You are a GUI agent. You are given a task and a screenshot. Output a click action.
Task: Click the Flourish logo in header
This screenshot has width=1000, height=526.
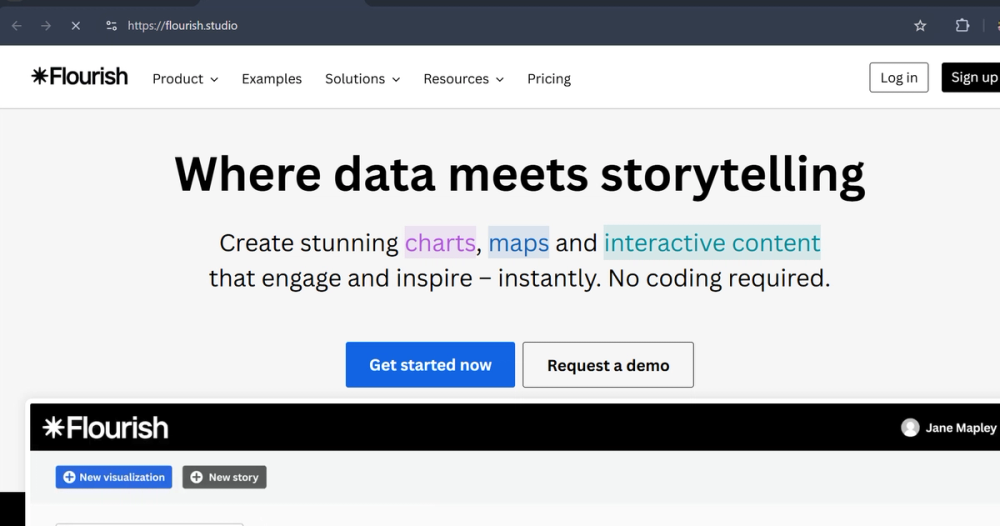click(80, 77)
